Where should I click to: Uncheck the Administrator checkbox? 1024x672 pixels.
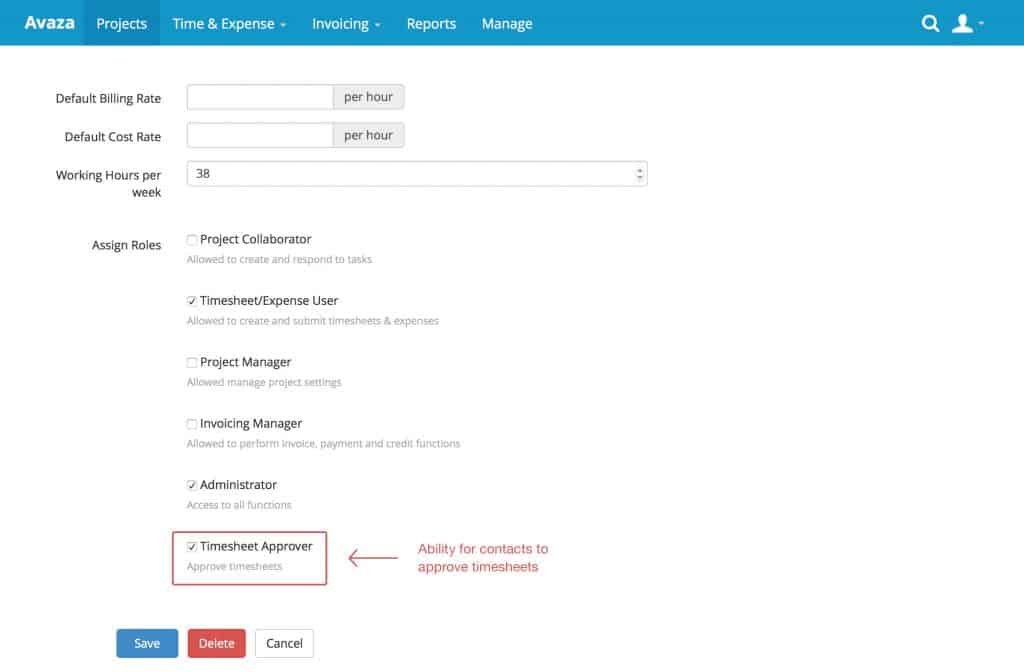pos(191,485)
